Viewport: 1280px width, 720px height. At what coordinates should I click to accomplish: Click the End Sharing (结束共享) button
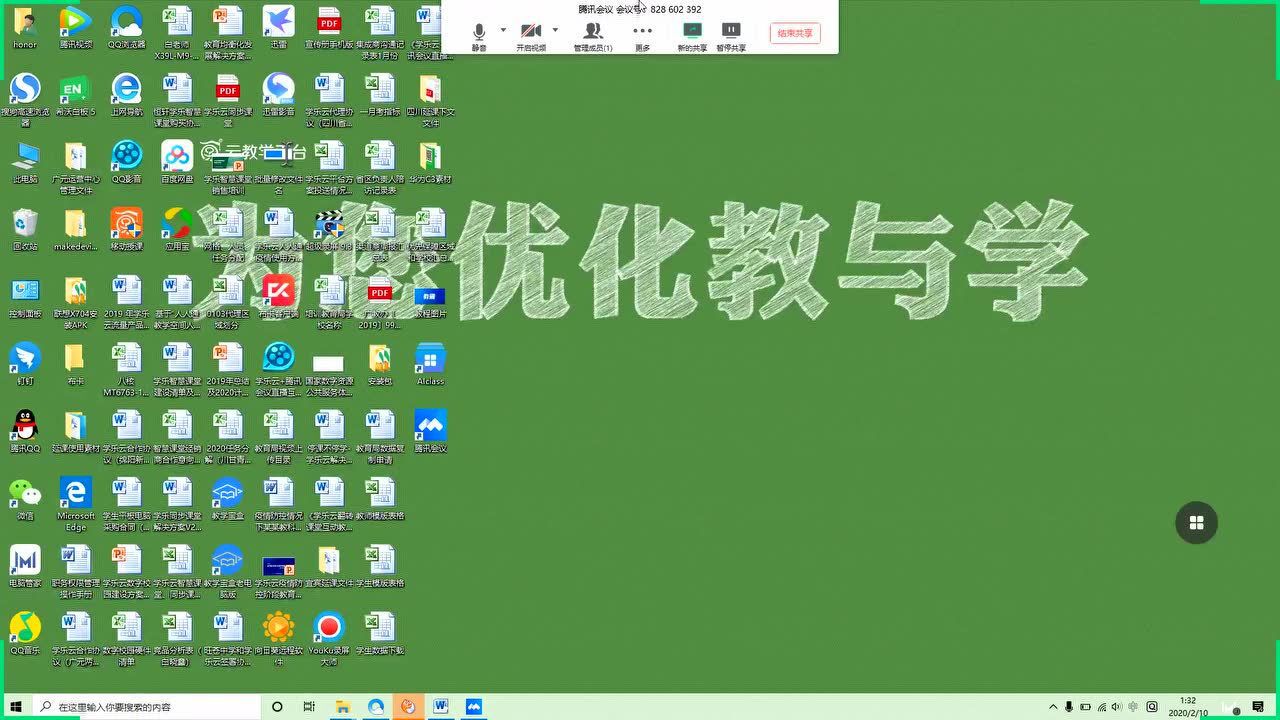pyautogui.click(x=795, y=33)
